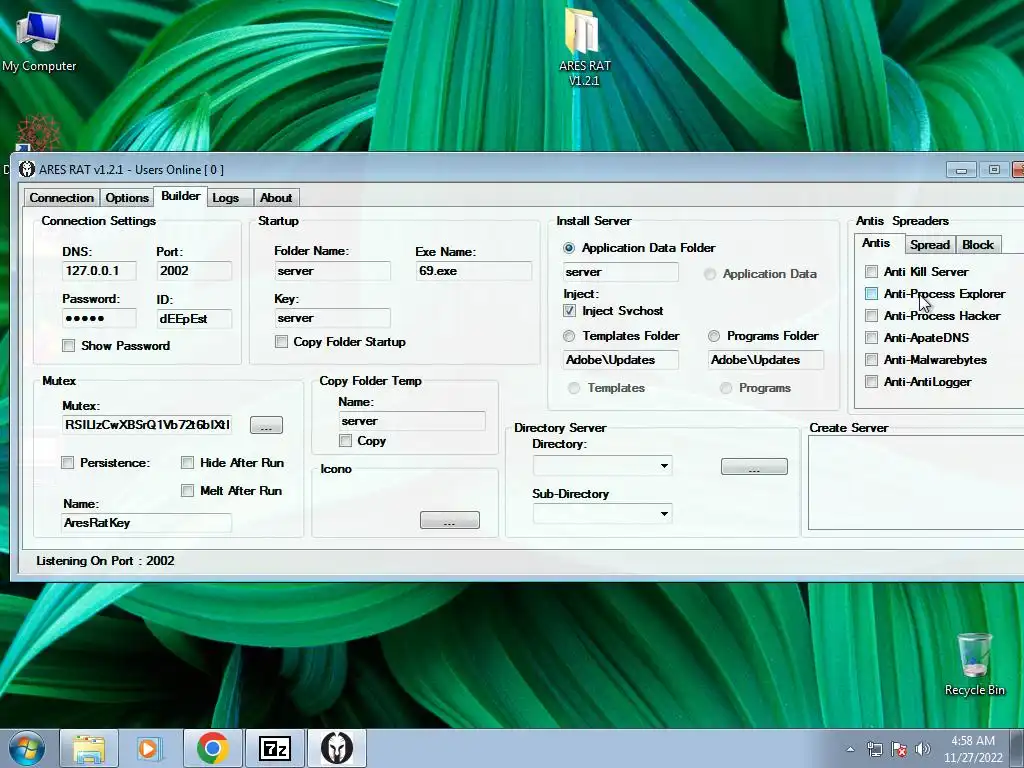1024x768 pixels.
Task: Click the ARES RAT helmet taskbar icon
Action: tap(336, 748)
